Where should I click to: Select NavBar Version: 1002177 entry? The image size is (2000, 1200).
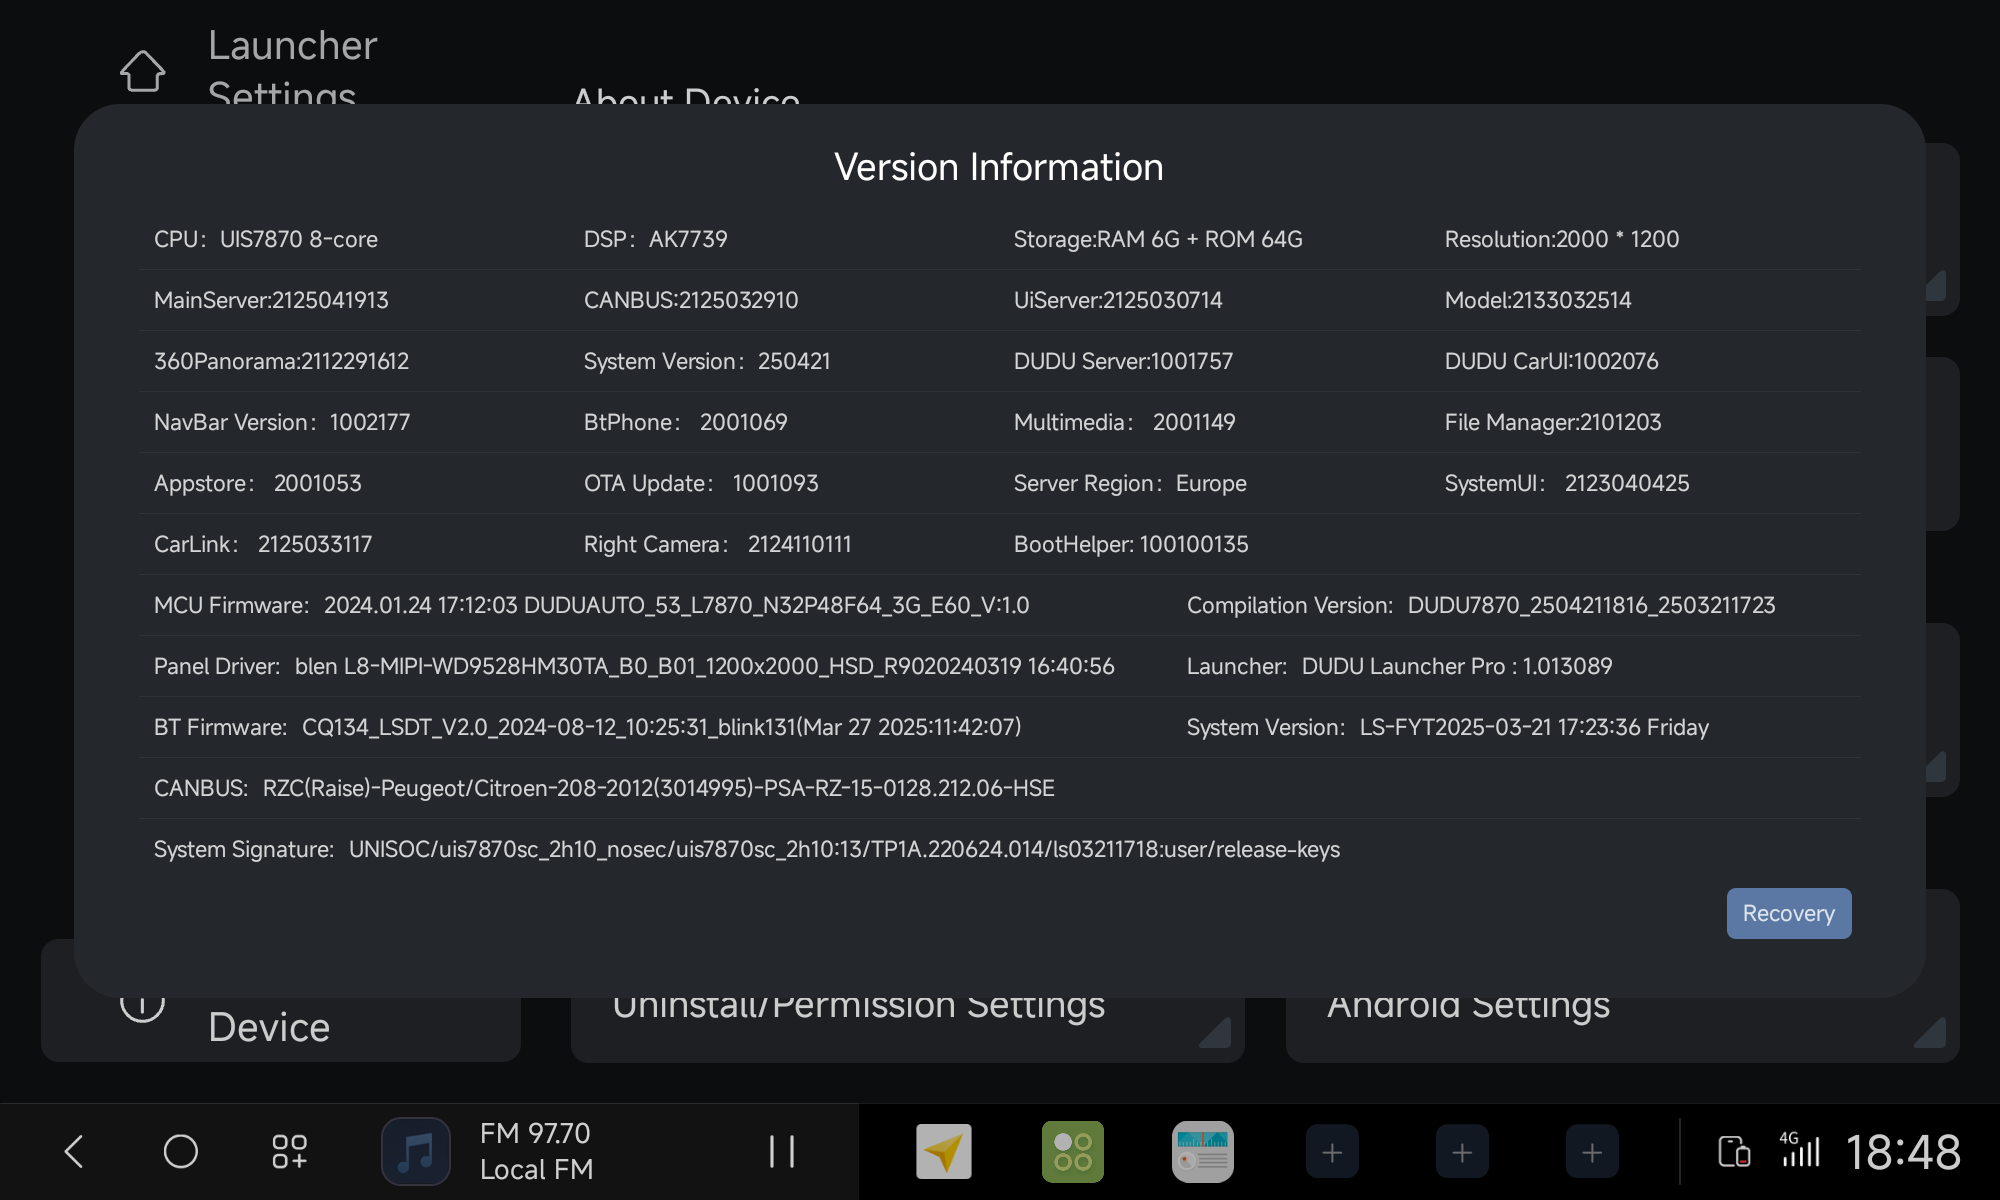pyautogui.click(x=282, y=422)
